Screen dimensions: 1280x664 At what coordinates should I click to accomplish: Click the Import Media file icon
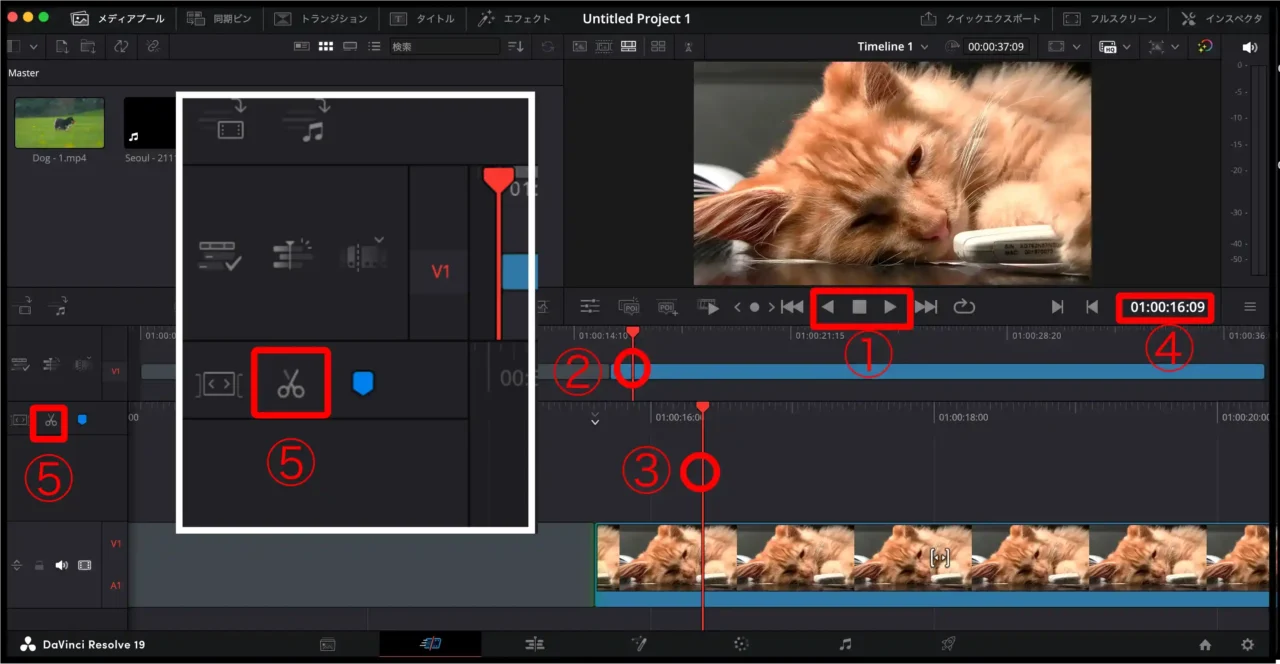[x=62, y=47]
